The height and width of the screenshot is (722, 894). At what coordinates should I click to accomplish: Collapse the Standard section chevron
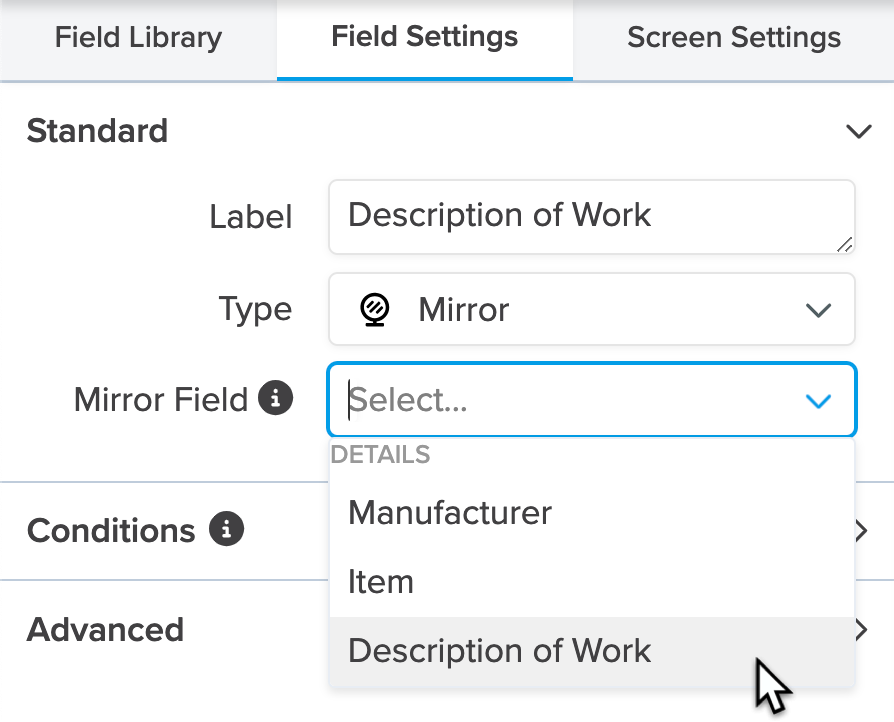click(859, 131)
